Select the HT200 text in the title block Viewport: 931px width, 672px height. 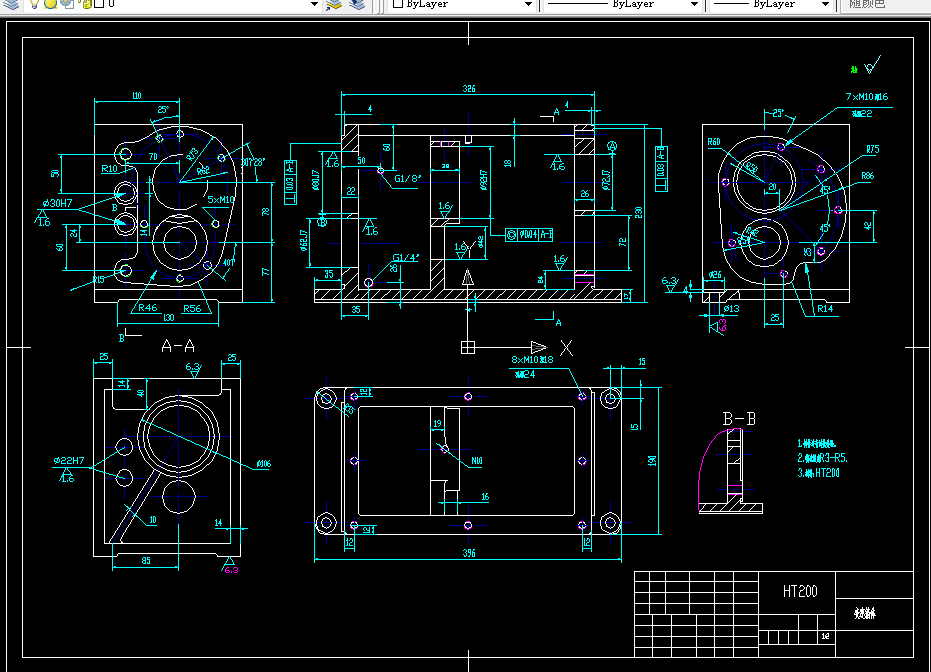tap(799, 591)
